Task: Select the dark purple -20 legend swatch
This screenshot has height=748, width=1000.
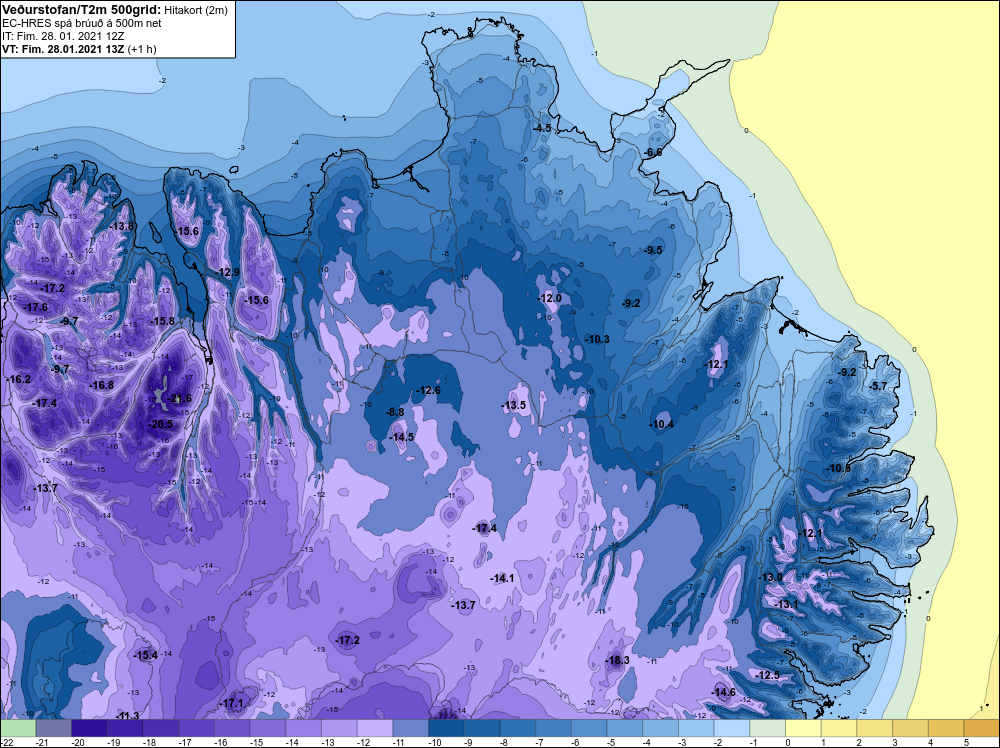Action: click(x=89, y=728)
